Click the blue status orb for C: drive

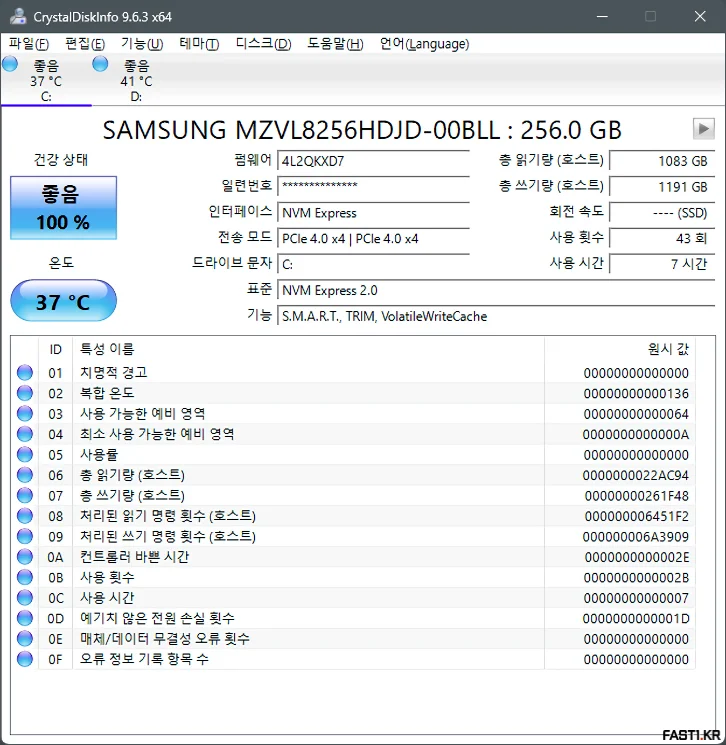(x=10, y=64)
